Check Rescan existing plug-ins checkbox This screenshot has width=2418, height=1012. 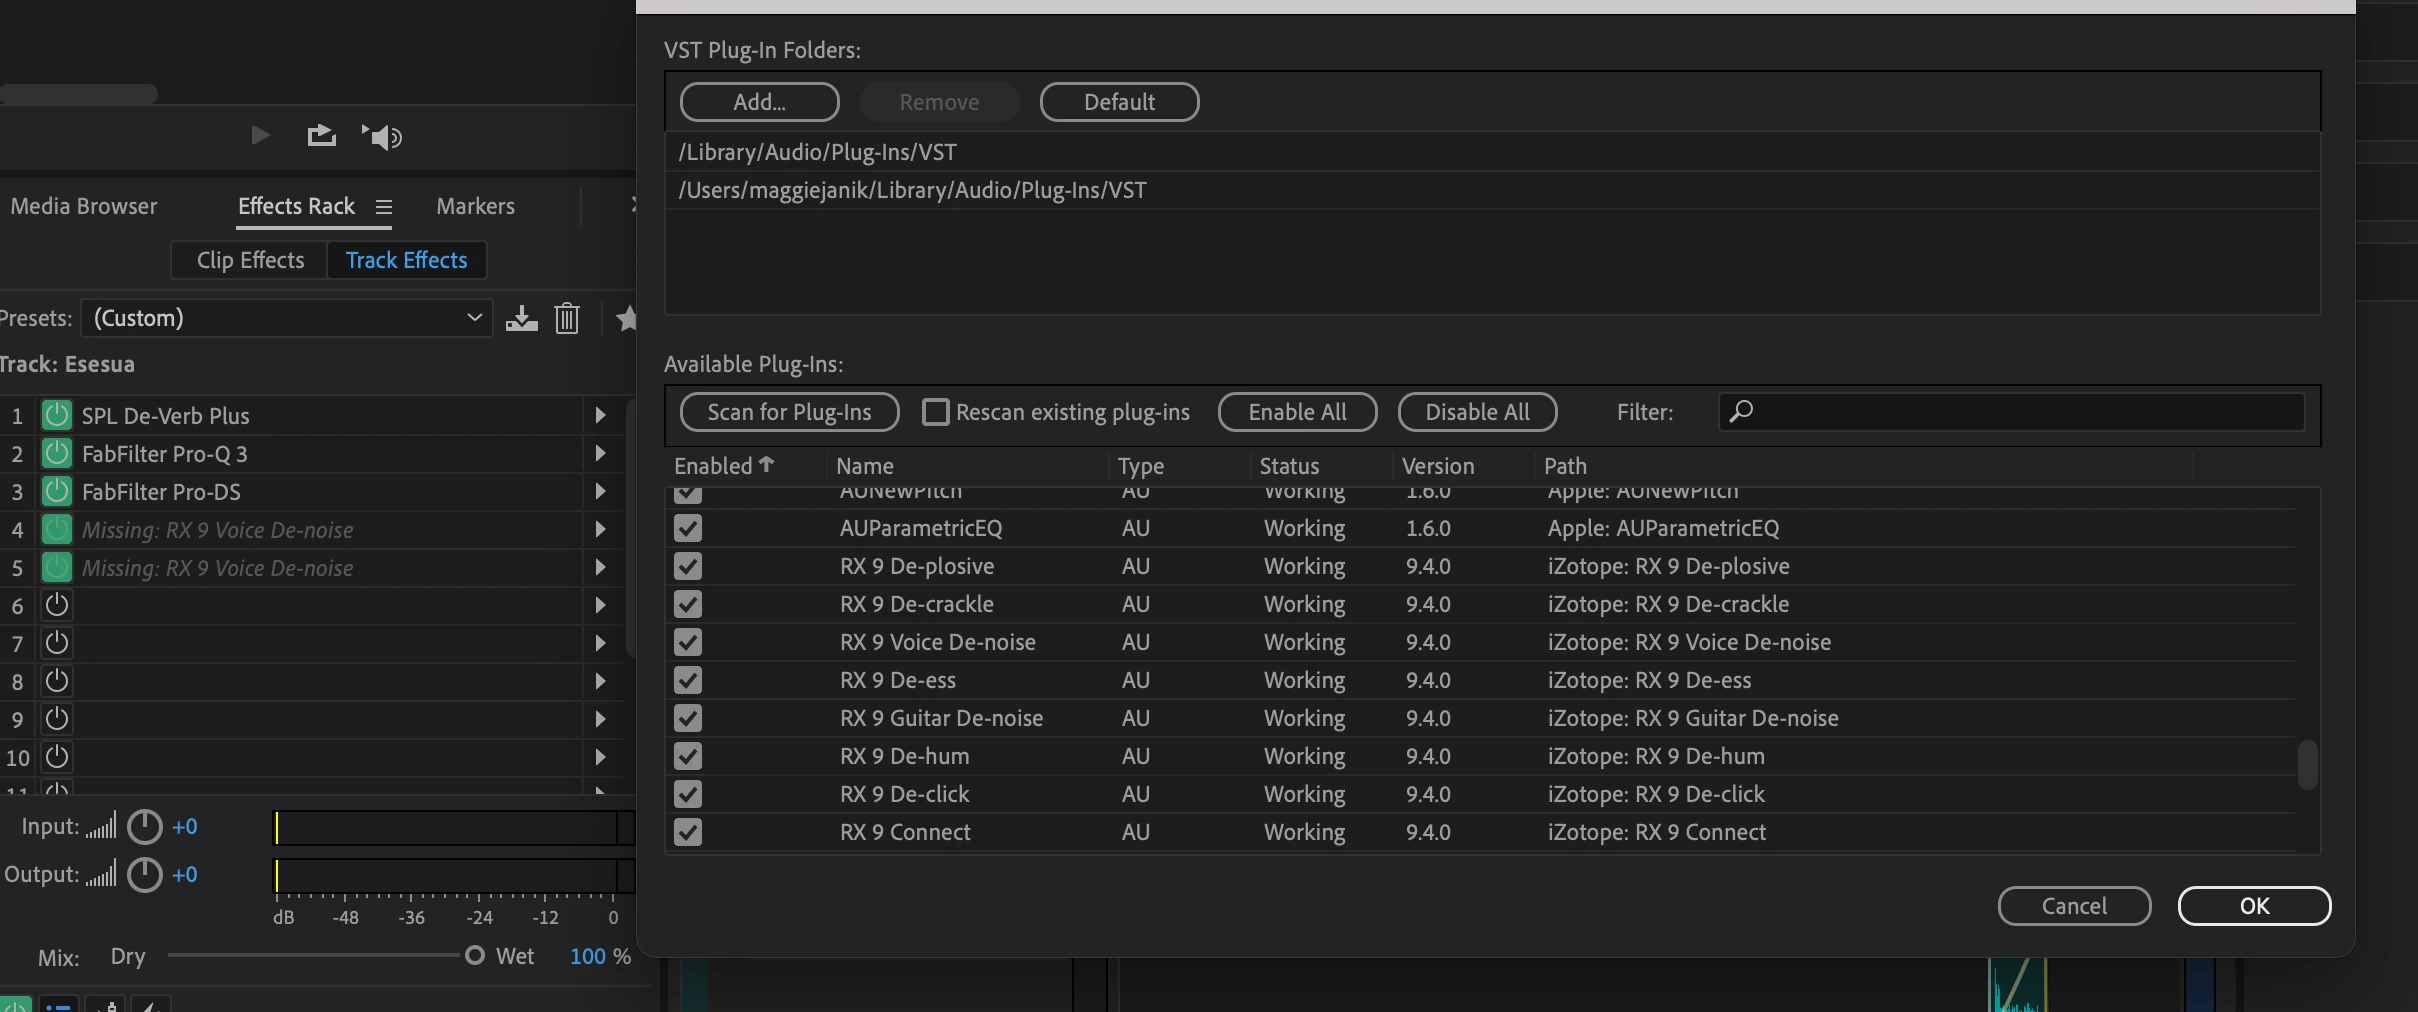pos(936,412)
